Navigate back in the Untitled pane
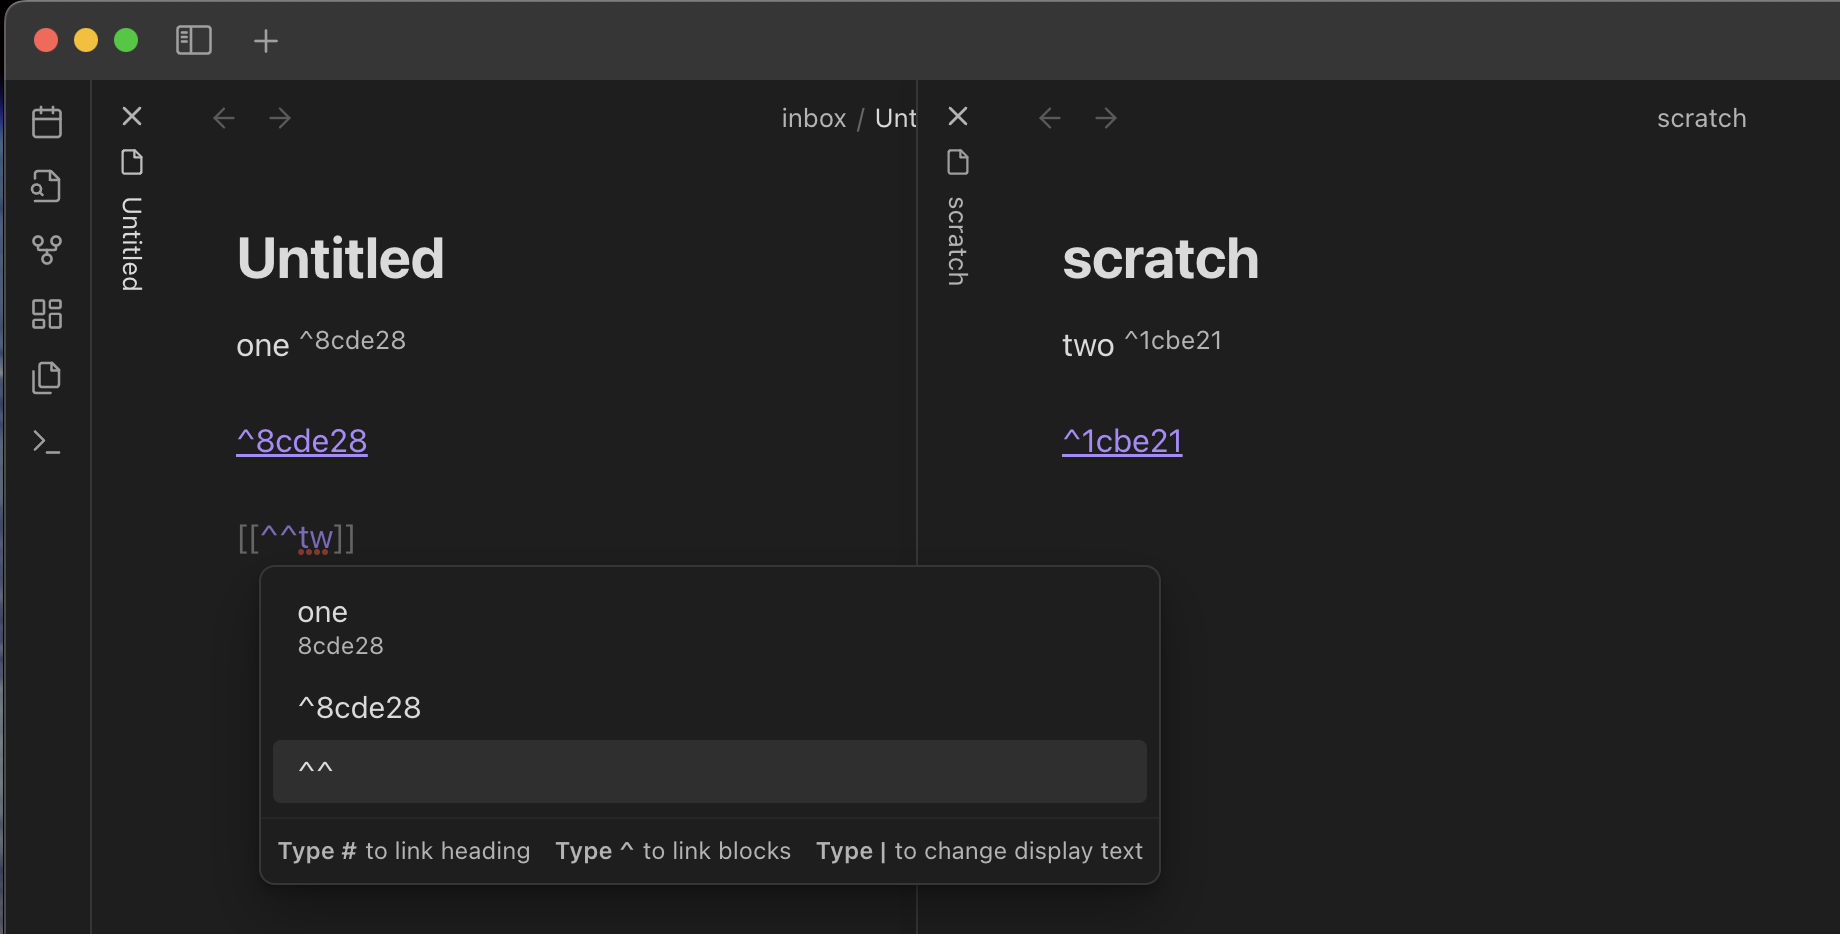The width and height of the screenshot is (1840, 934). coord(224,118)
